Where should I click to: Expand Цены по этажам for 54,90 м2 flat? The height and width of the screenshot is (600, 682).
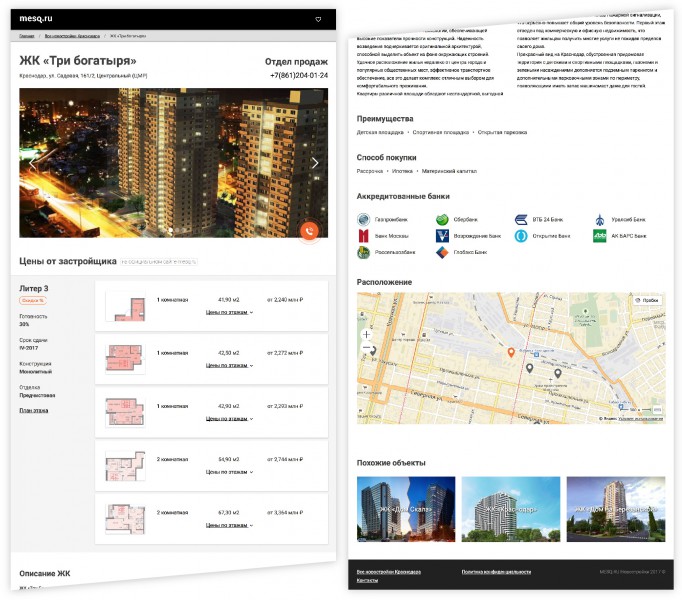coord(229,472)
